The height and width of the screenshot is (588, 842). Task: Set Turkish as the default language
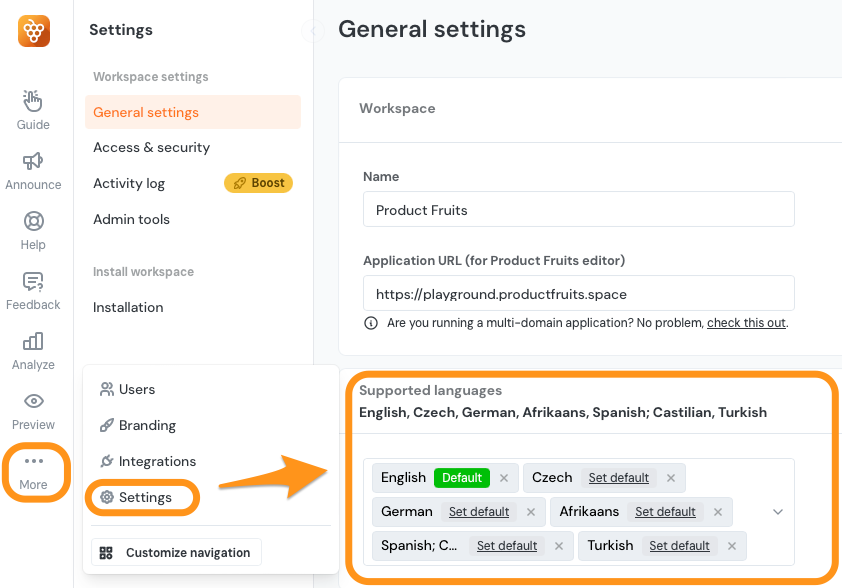click(x=679, y=546)
